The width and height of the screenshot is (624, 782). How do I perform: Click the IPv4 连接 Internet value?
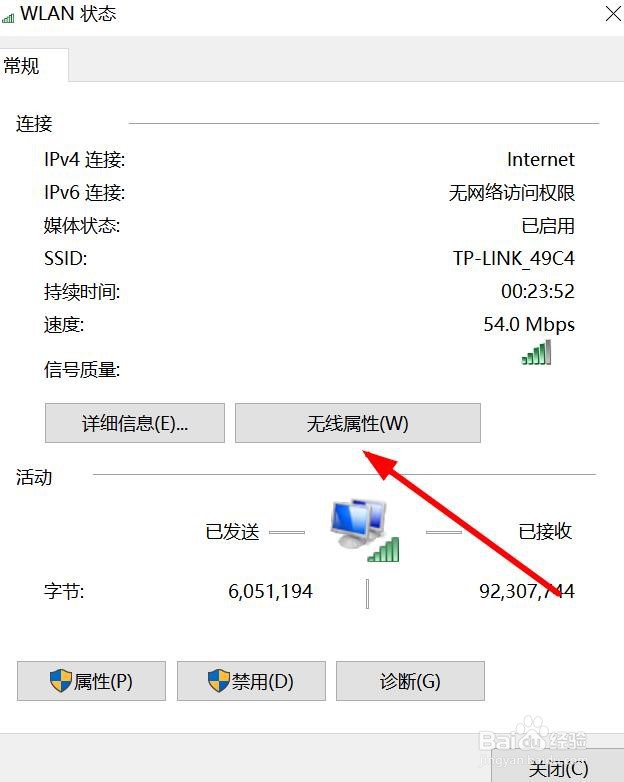point(541,160)
